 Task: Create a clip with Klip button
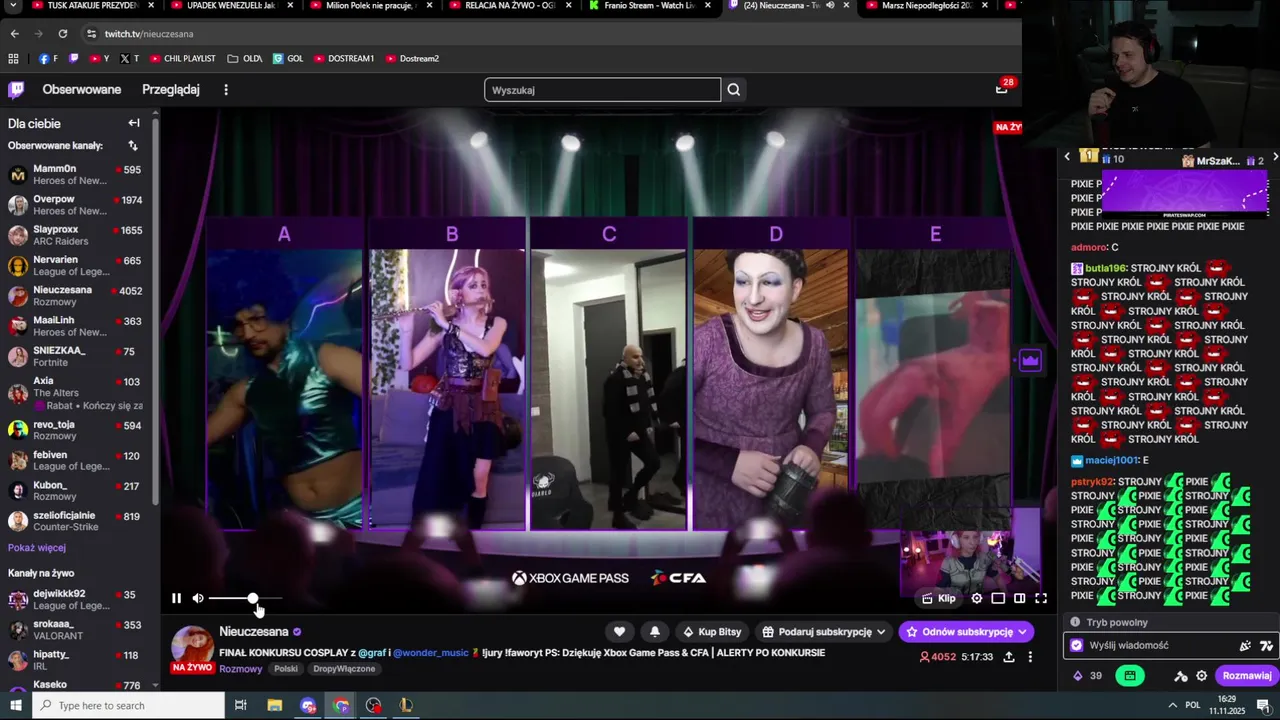click(939, 598)
